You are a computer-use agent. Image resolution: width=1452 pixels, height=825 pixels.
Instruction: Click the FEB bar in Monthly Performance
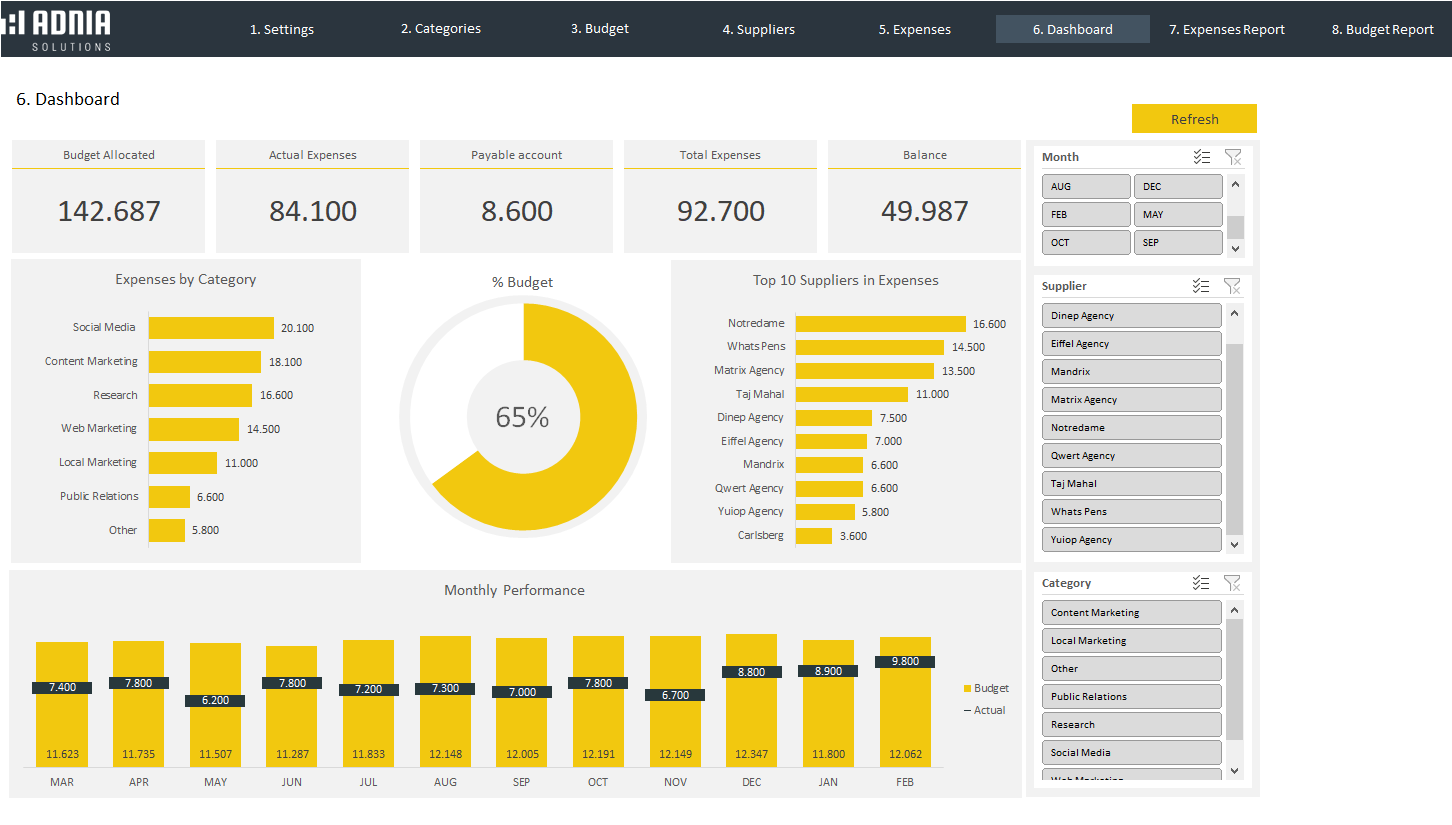[x=905, y=710]
